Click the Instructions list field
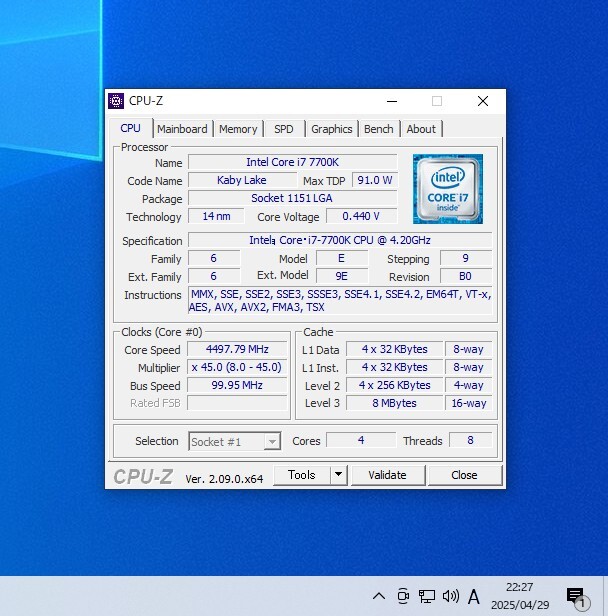Screen dimensions: 608x616 (x=340, y=301)
